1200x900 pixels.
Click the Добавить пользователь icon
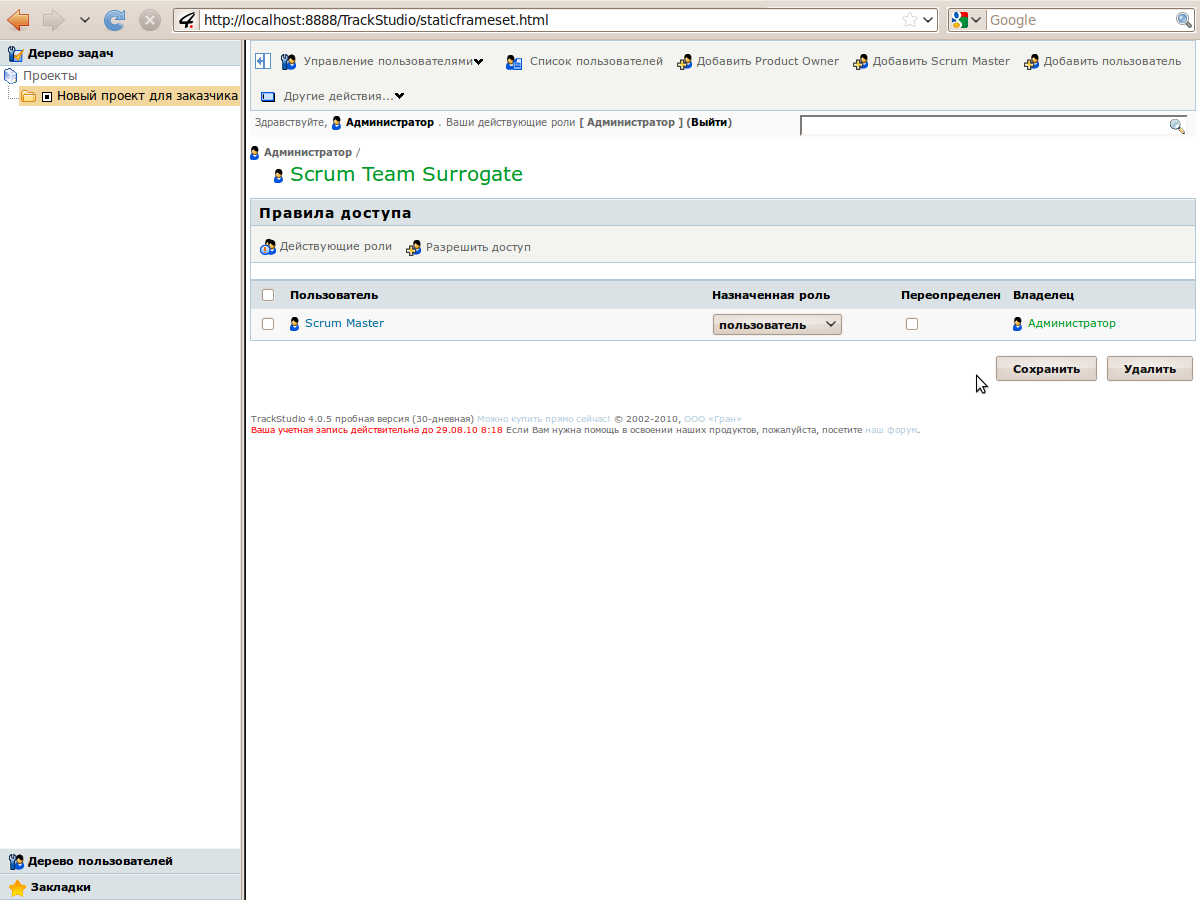pos(1031,62)
